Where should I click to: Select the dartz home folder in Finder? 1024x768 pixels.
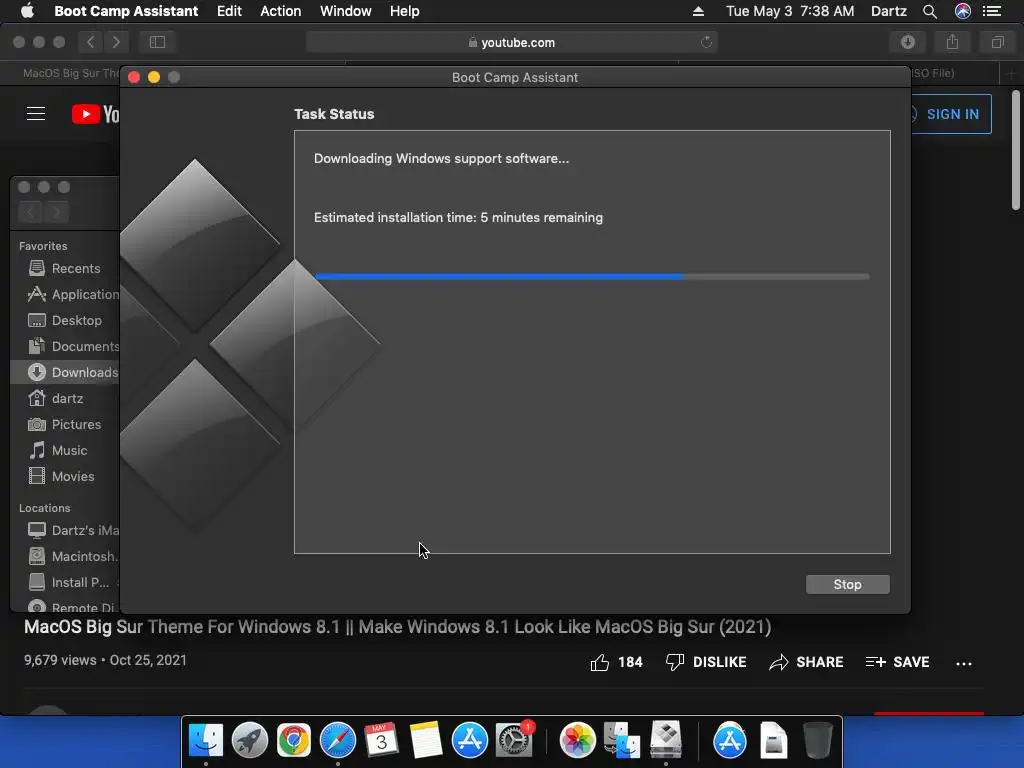click(66, 398)
